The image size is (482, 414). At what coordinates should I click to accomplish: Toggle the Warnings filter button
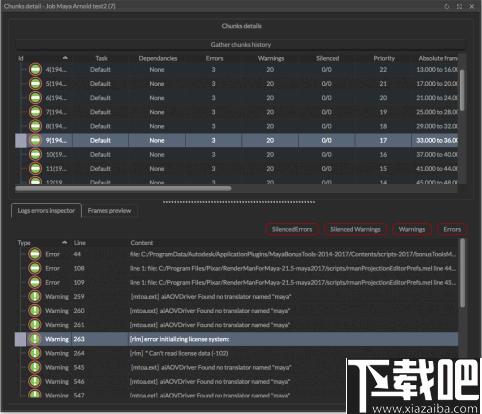[412, 229]
